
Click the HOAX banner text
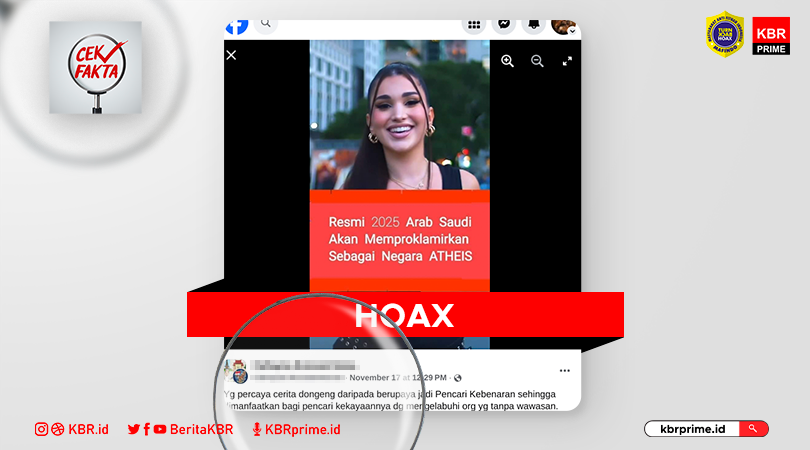coord(404,316)
